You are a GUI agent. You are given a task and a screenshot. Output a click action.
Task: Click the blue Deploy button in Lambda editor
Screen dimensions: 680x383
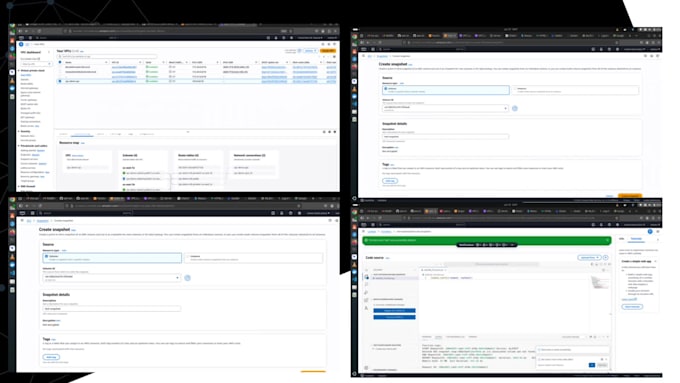[394, 311]
